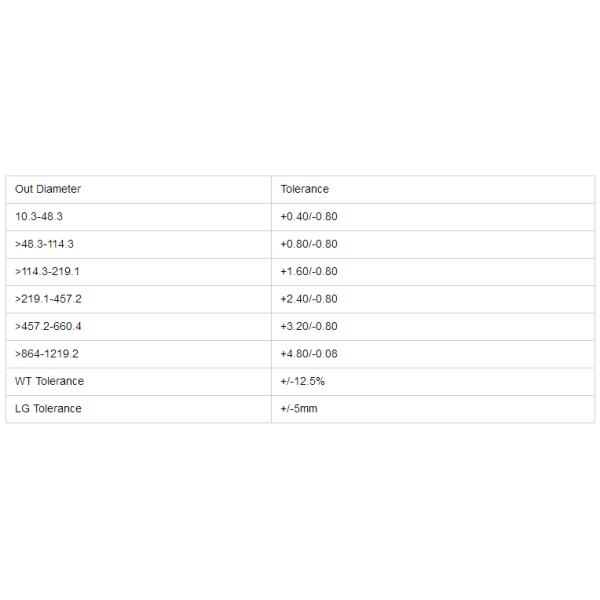Viewport: 600px width, 600px height.
Task: Click the "Tolerance" column header cell
Action: click(304, 189)
